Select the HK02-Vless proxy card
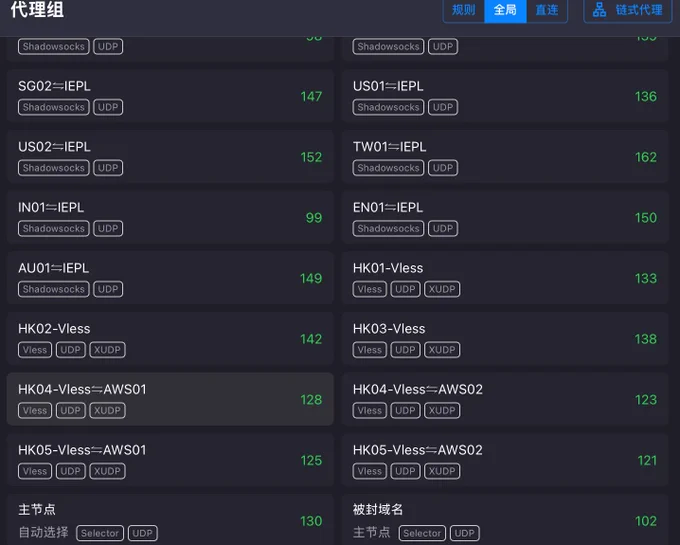Viewport: 680px width, 545px height. click(x=170, y=339)
